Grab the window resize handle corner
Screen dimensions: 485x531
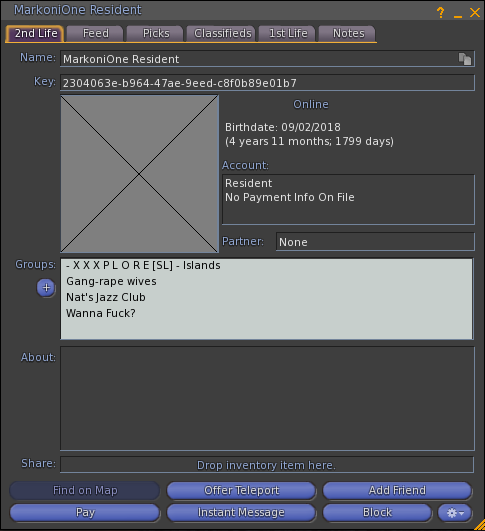479,525
